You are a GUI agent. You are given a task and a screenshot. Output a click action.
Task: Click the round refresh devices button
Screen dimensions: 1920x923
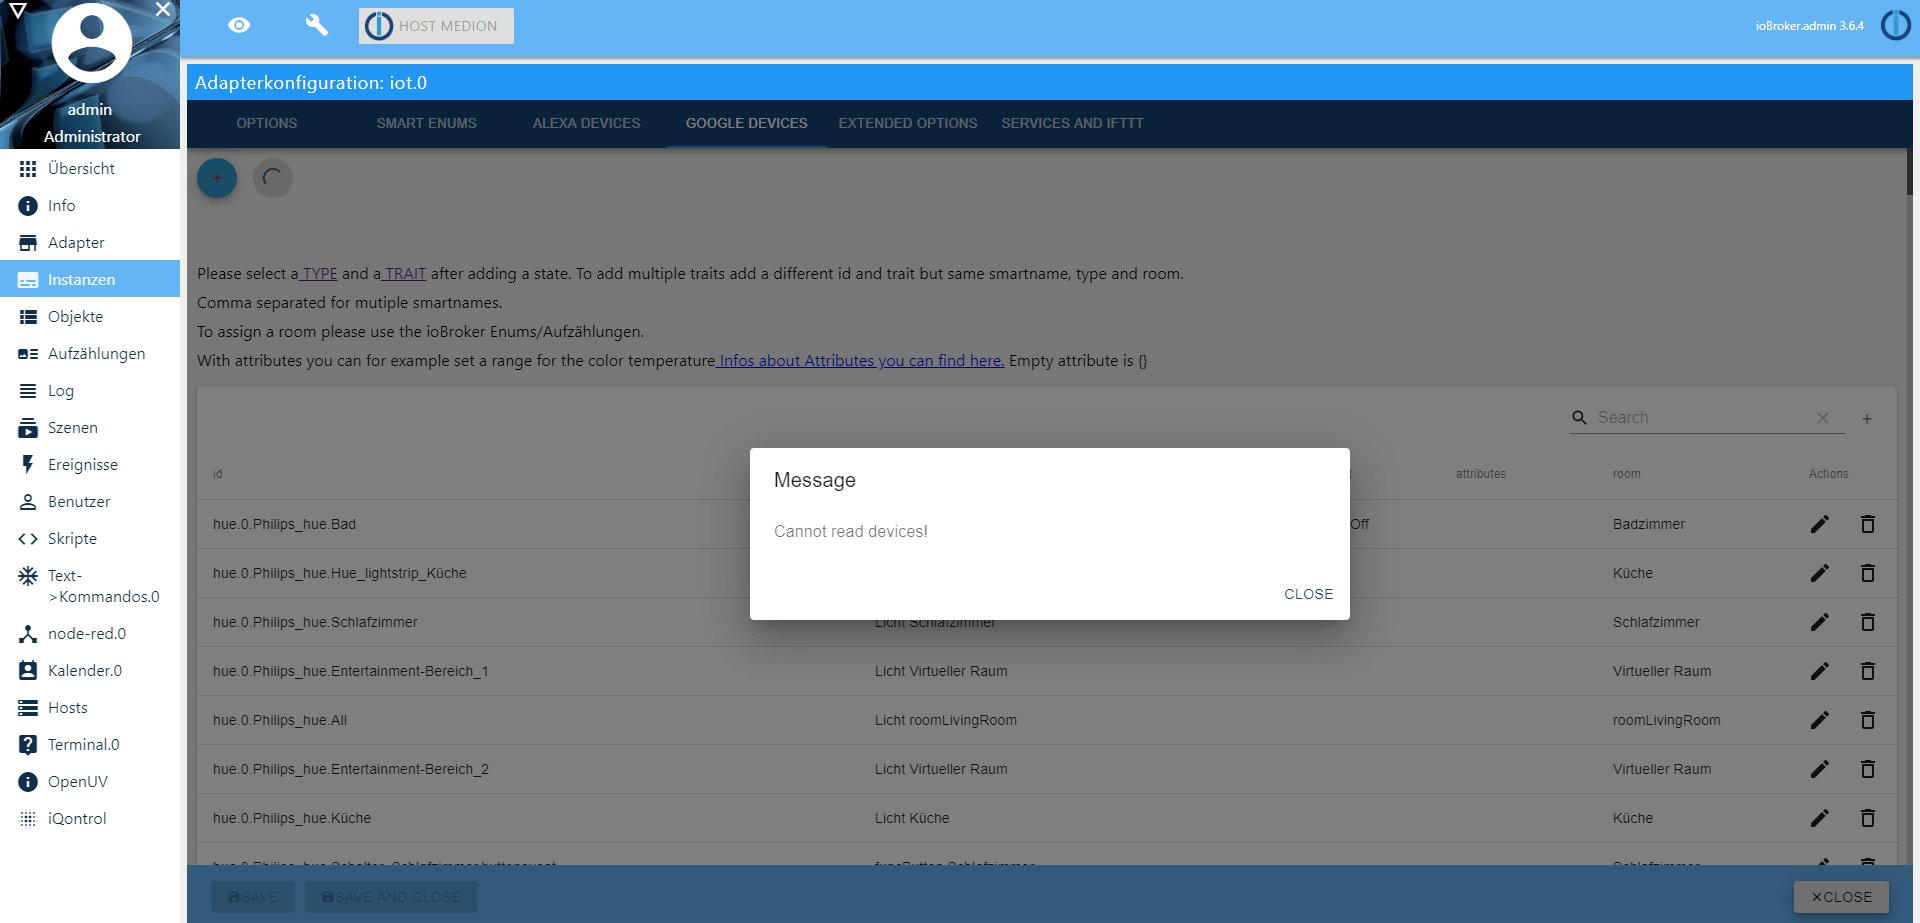[x=273, y=178]
